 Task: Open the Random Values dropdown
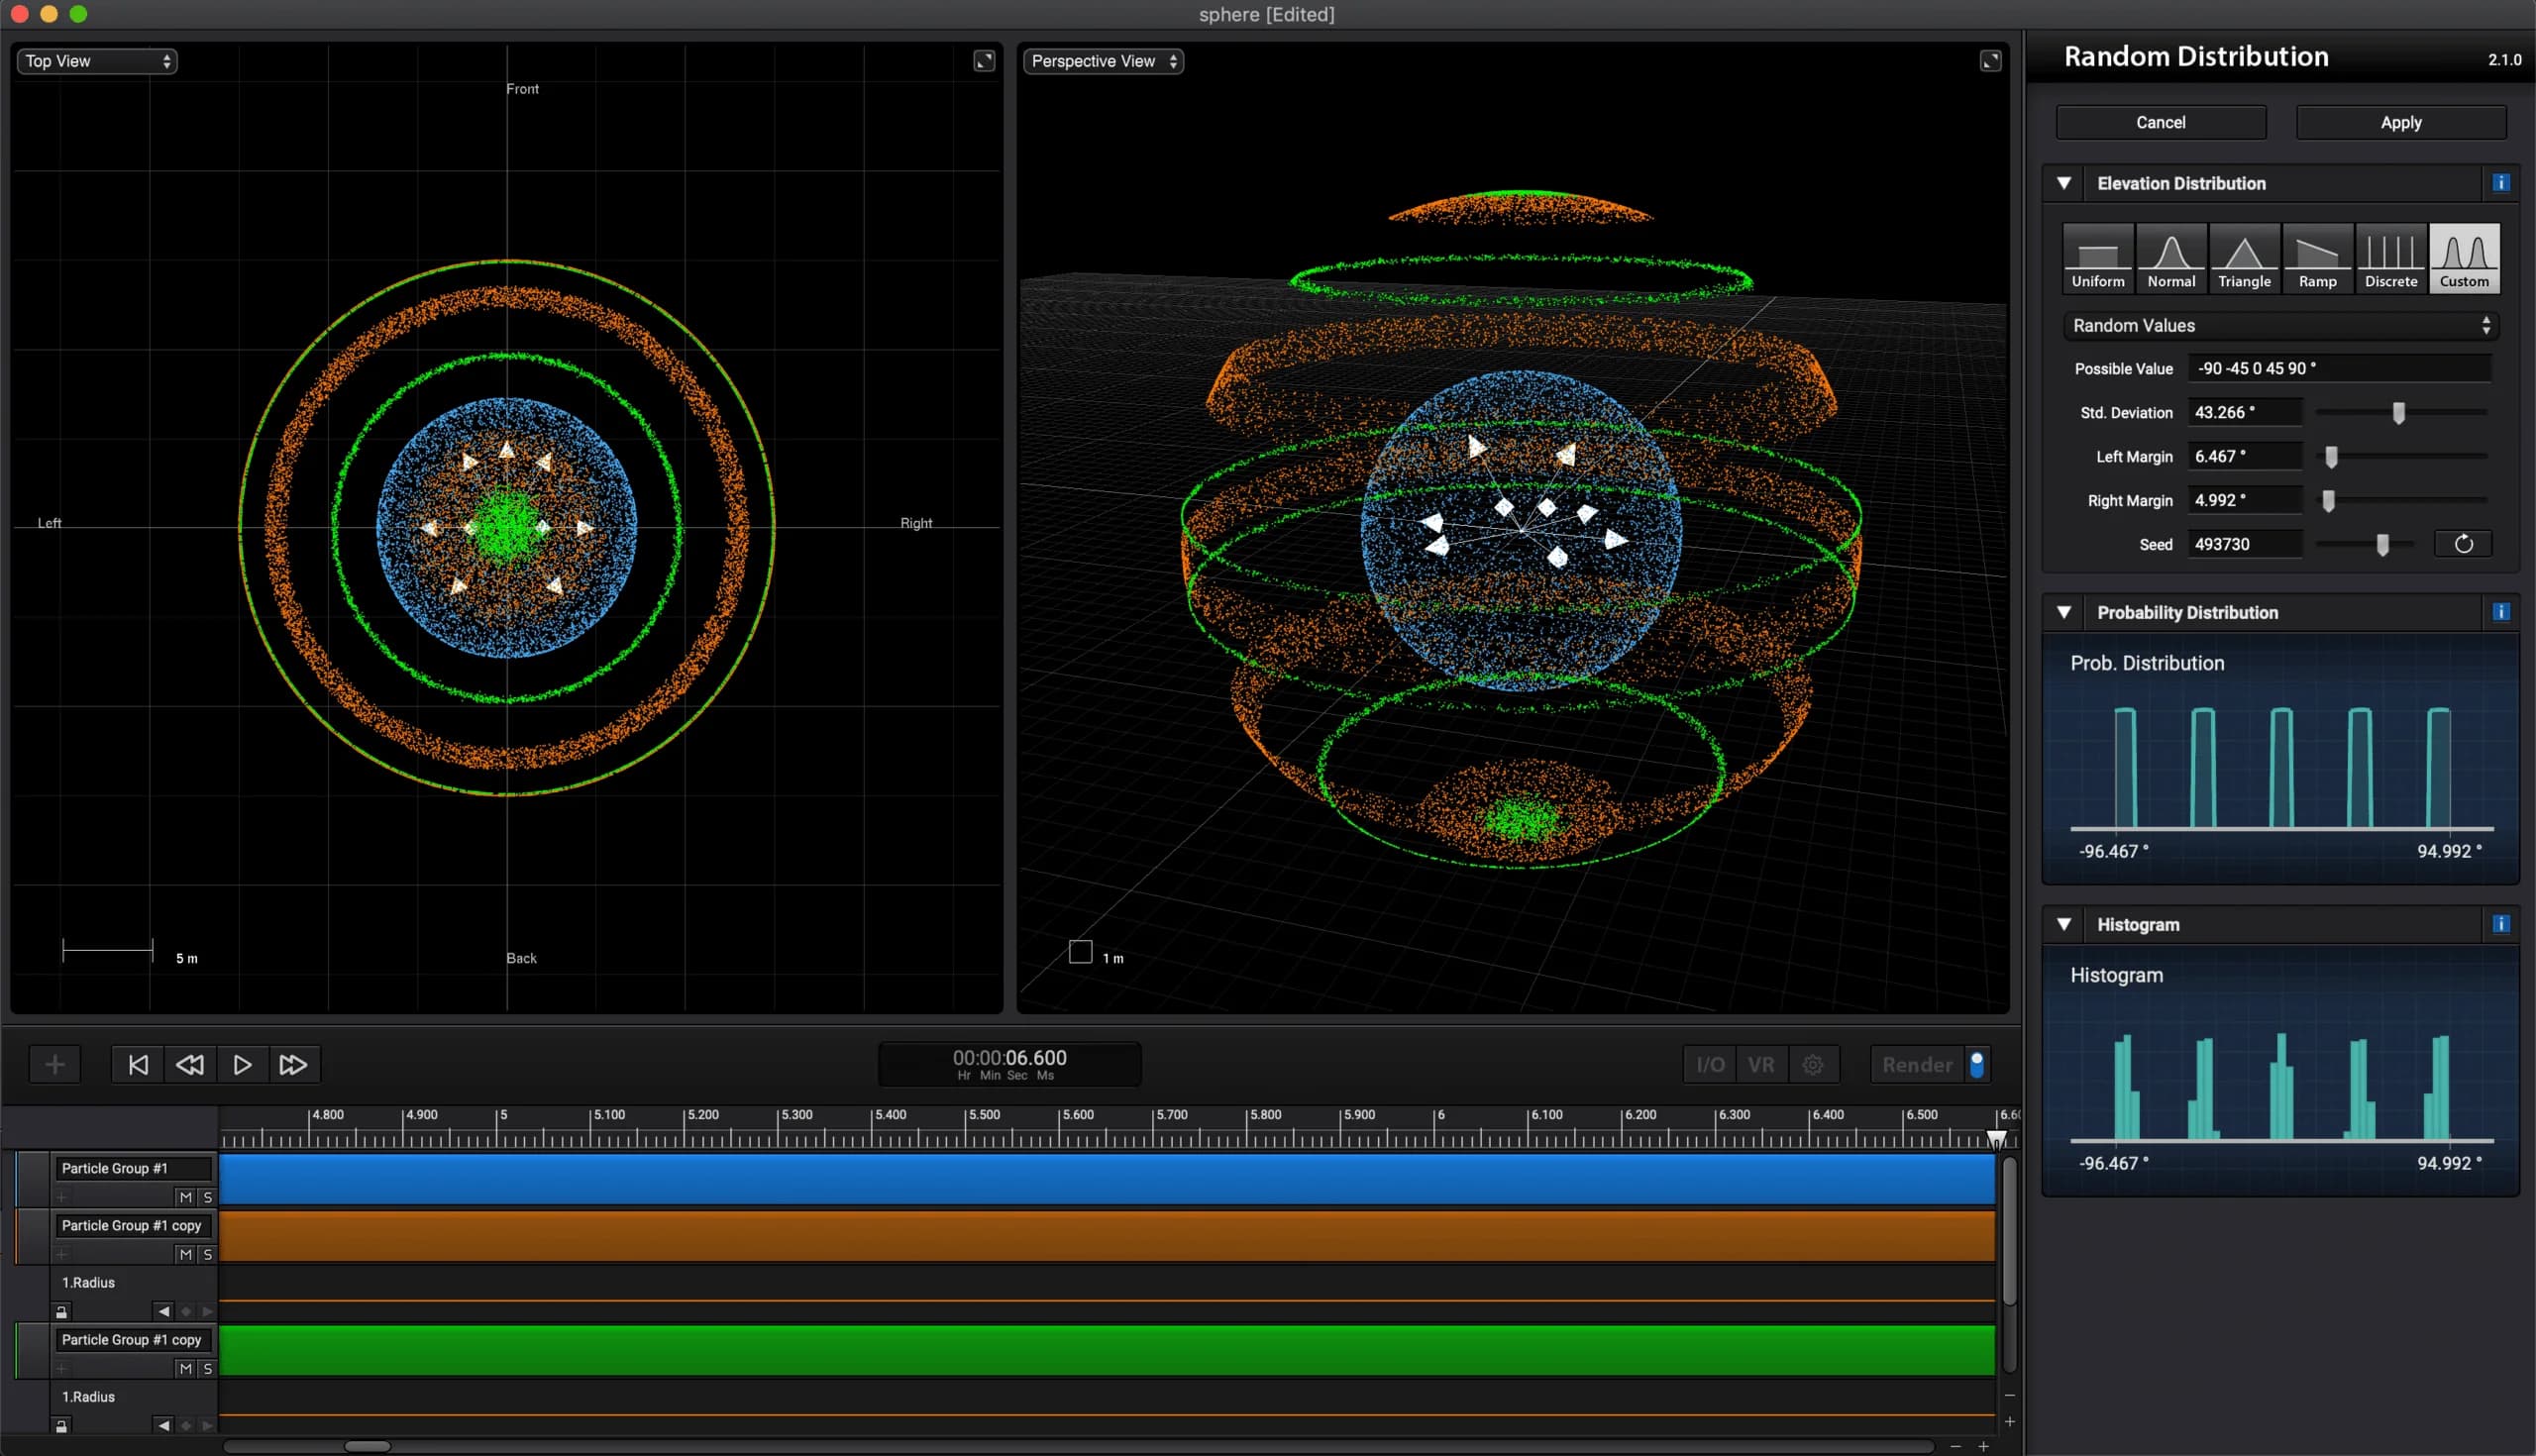(2281, 325)
